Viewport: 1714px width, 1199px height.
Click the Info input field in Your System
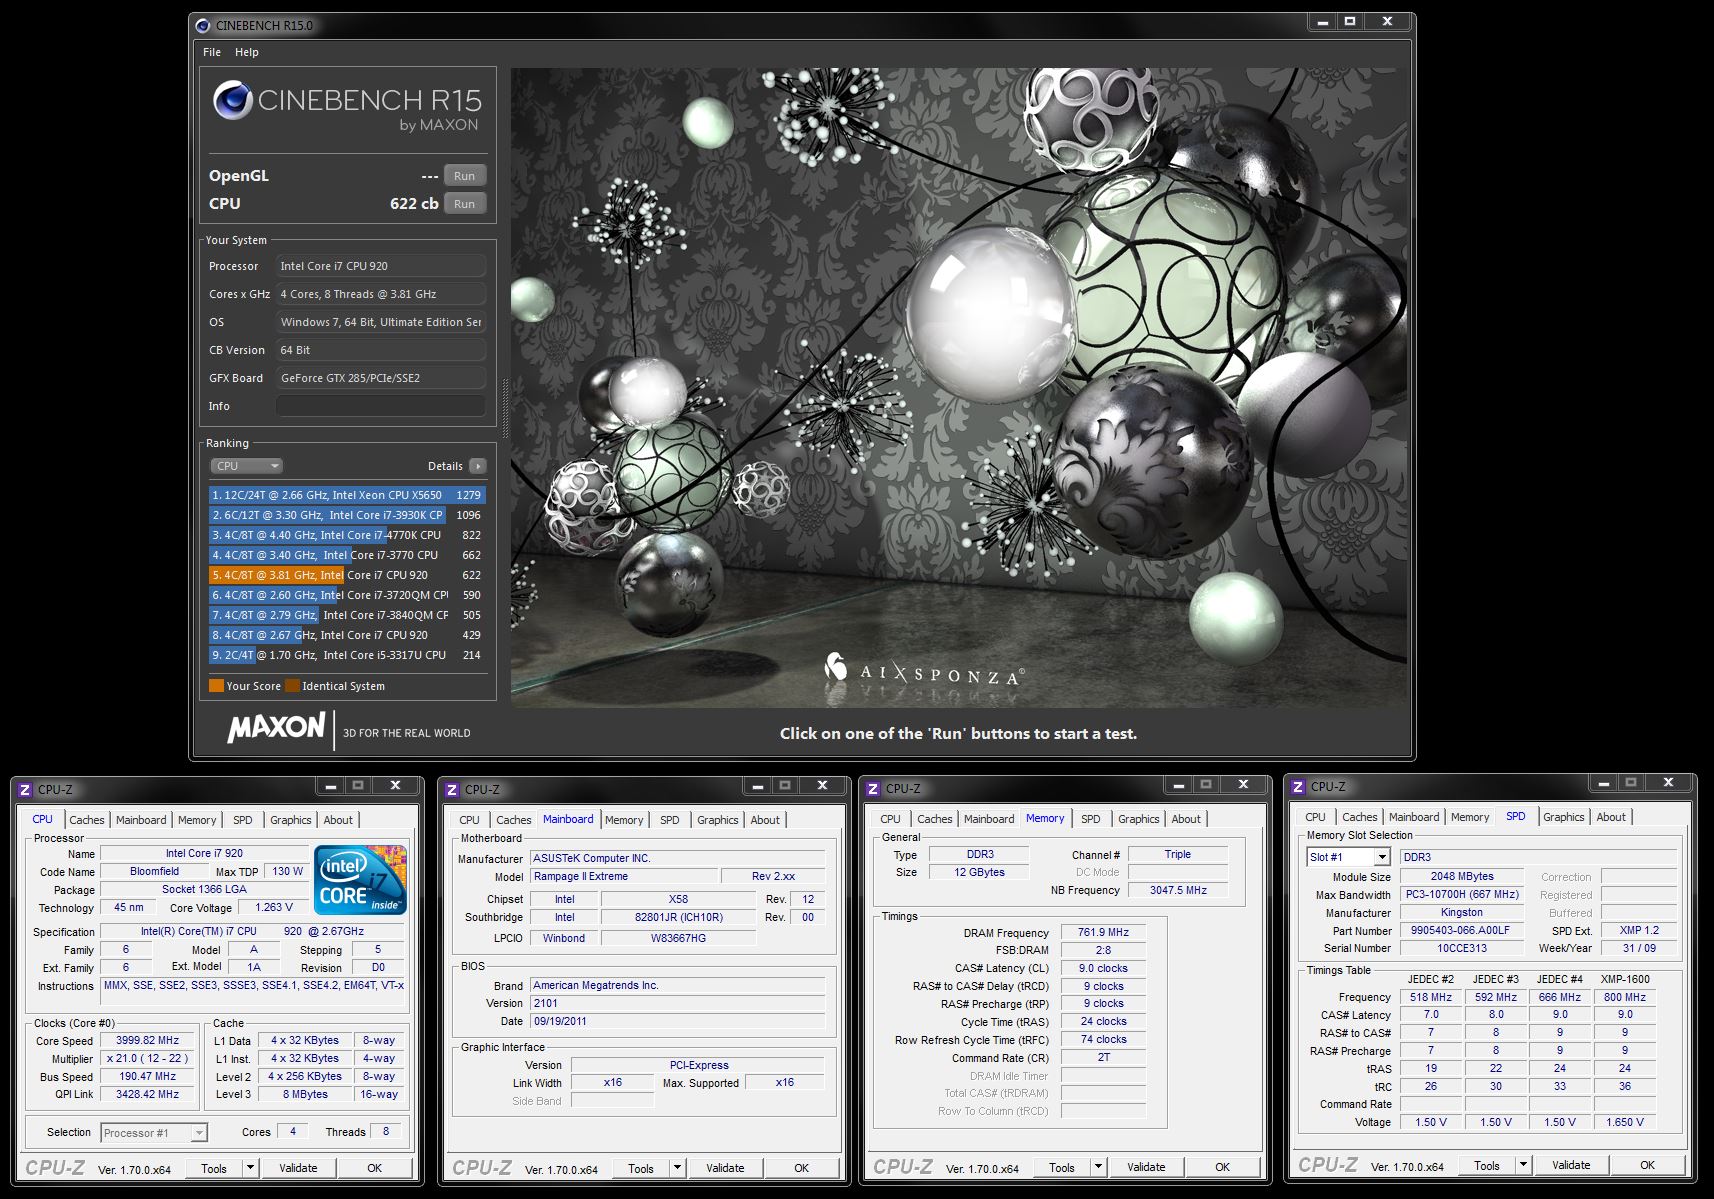(380, 406)
